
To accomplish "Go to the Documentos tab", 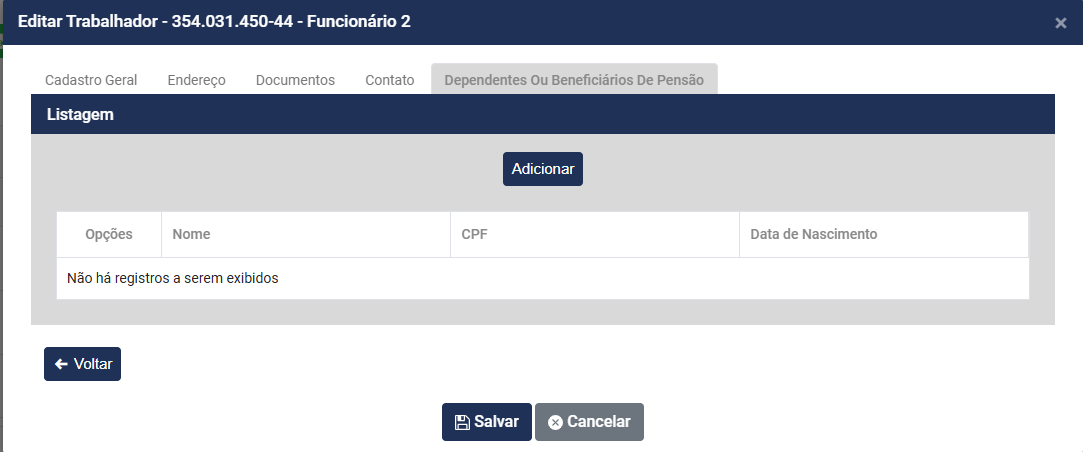I will click(295, 80).
